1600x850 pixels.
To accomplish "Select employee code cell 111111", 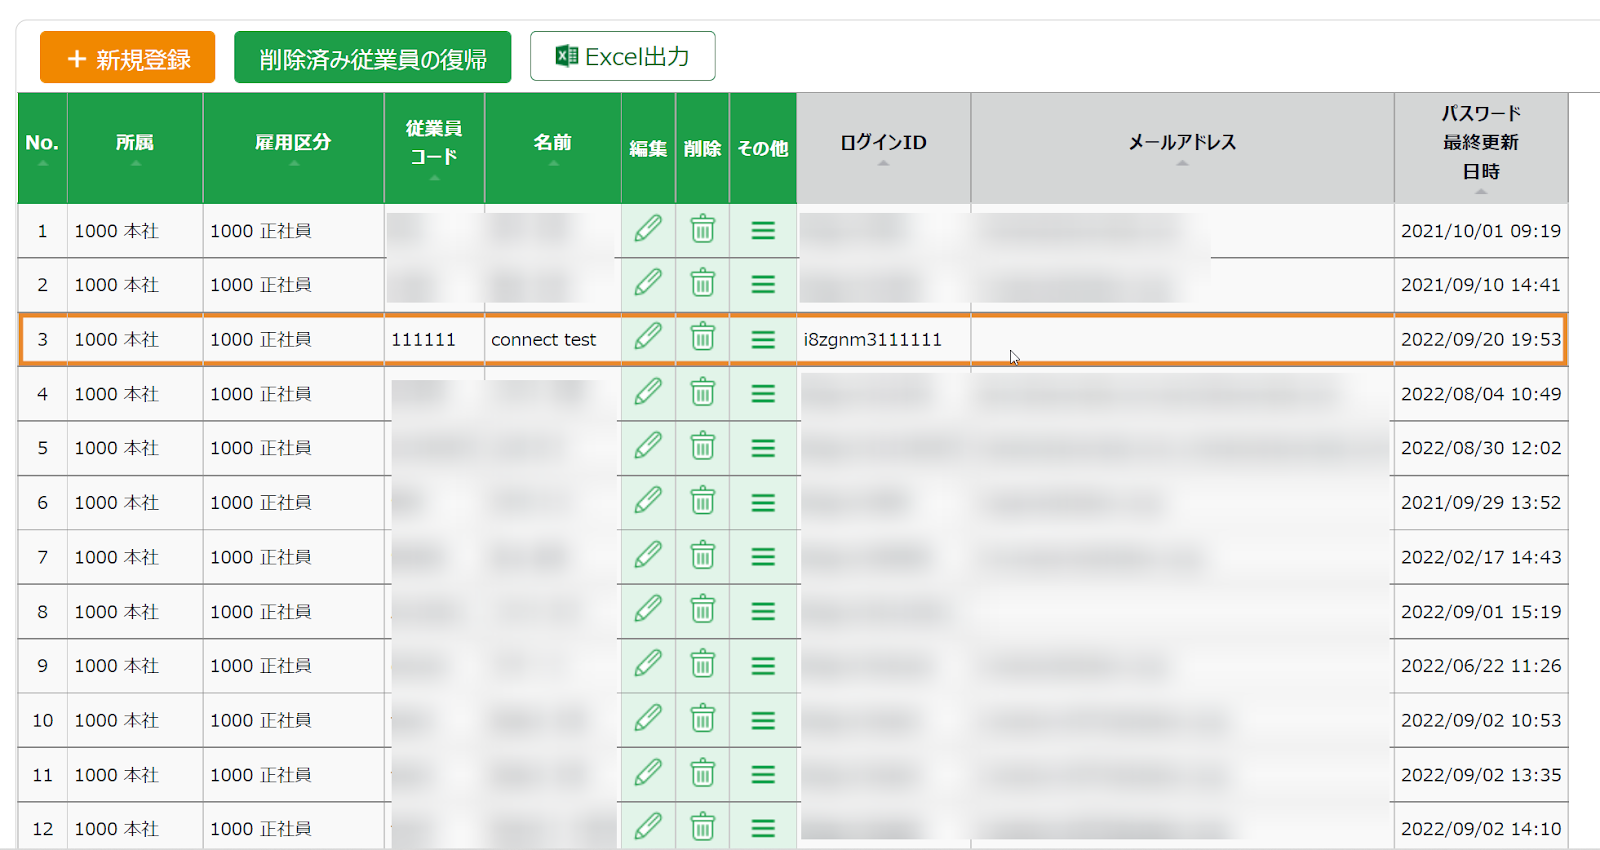I will pos(423,340).
